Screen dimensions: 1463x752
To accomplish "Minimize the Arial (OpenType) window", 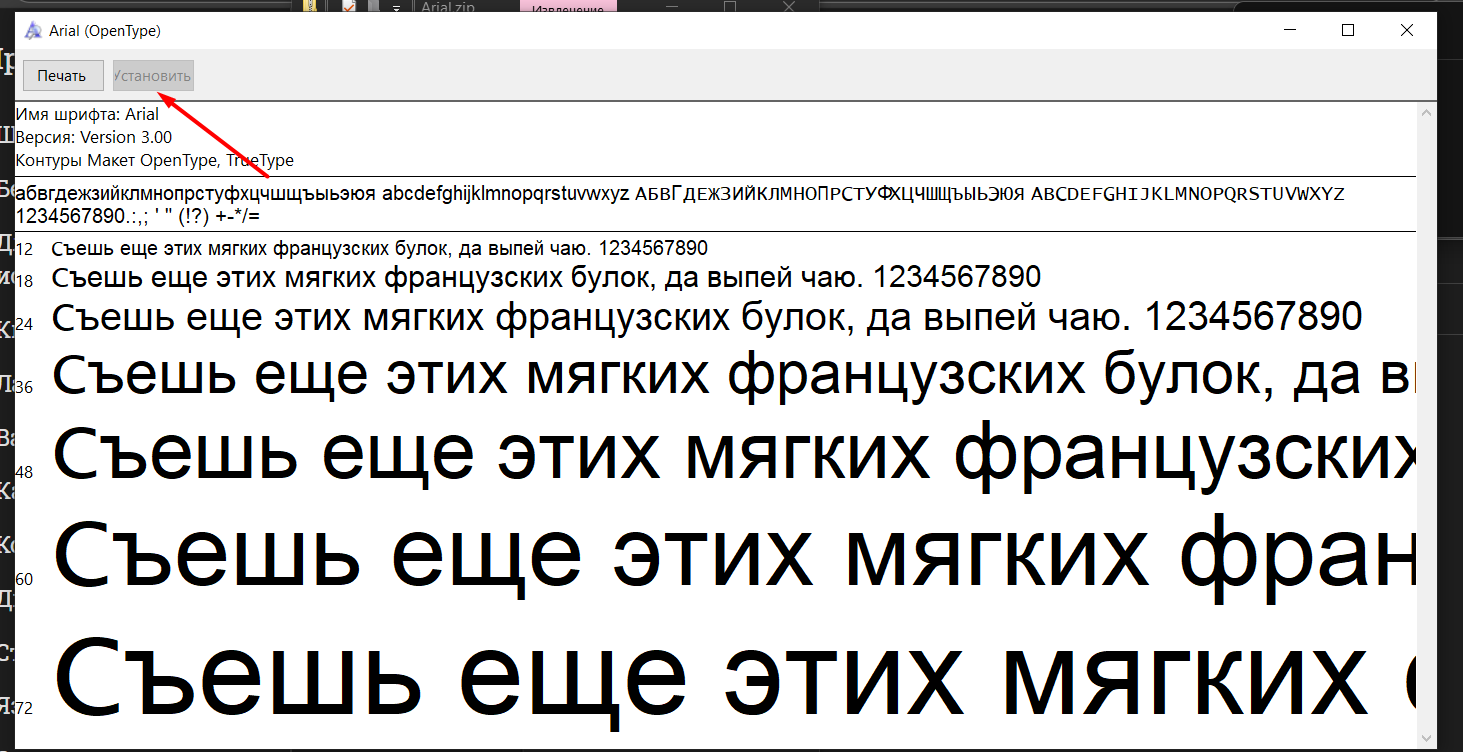I will pos(1289,30).
